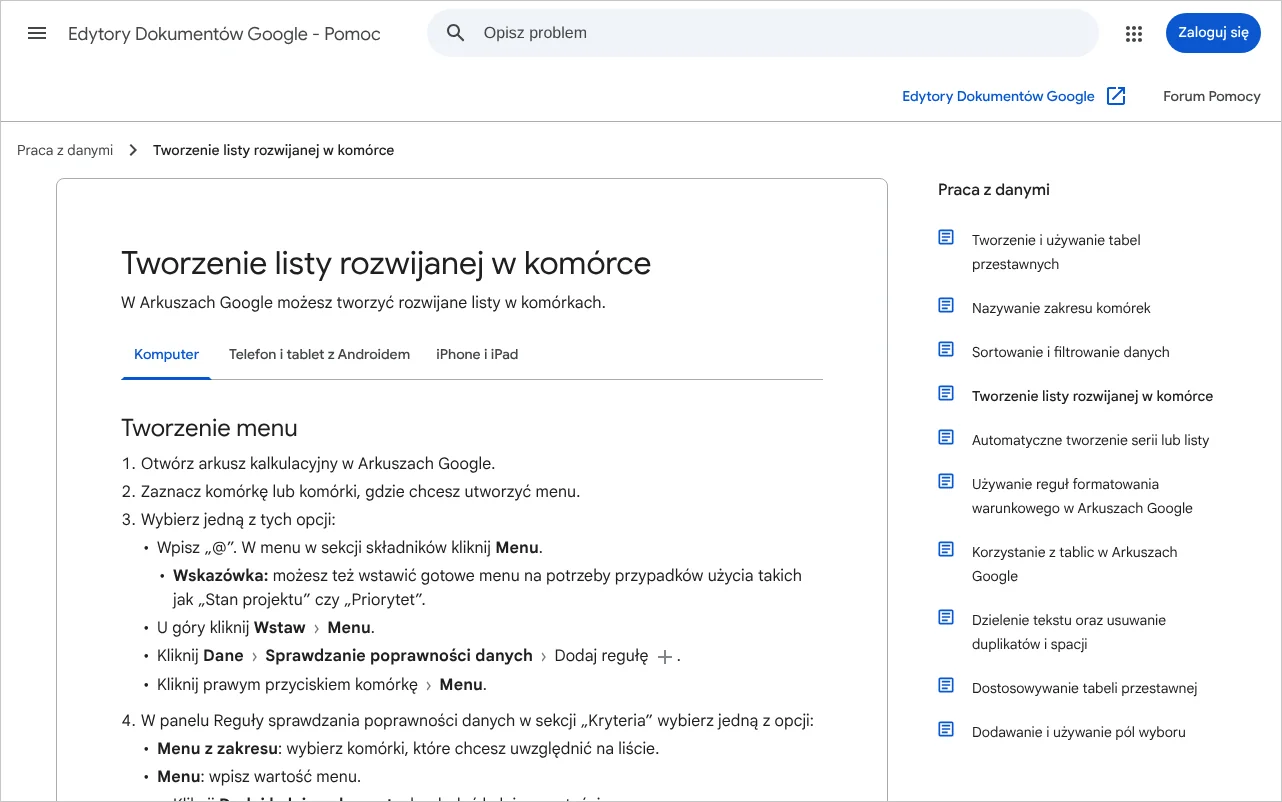Click the Zaloguj się button
The height and width of the screenshot is (802, 1282).
(1213, 33)
